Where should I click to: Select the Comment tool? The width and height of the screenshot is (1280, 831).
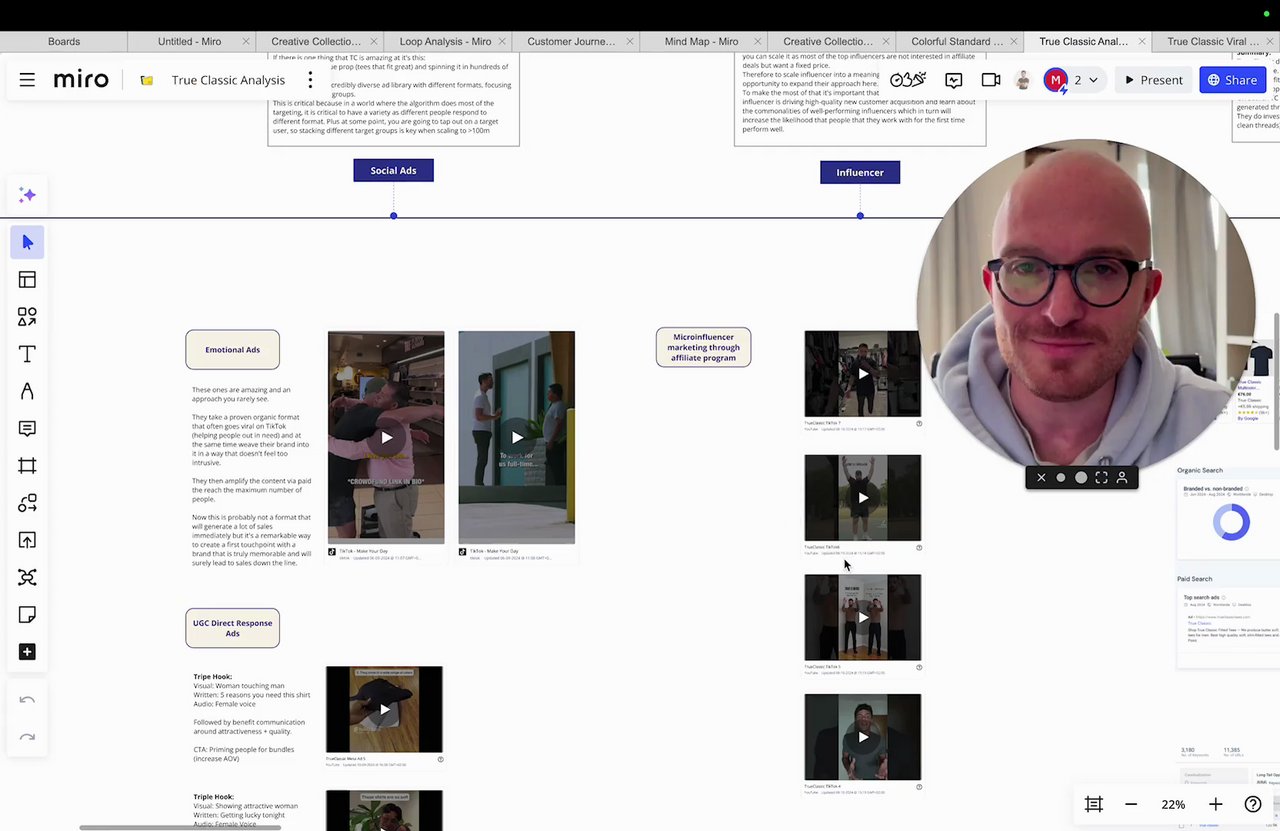click(27, 428)
